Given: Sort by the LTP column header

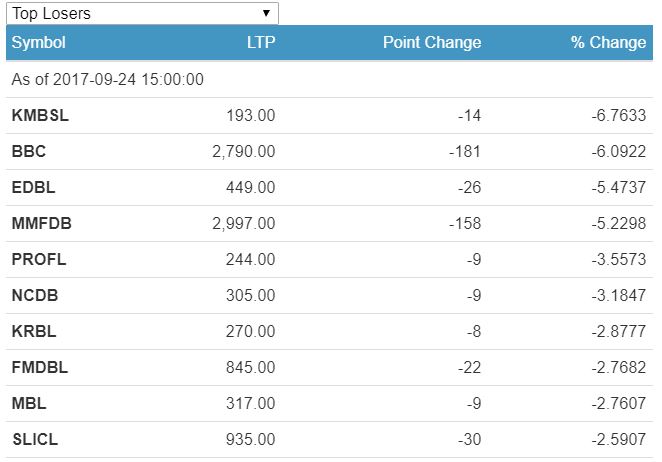Looking at the screenshot, I should pyautogui.click(x=260, y=43).
